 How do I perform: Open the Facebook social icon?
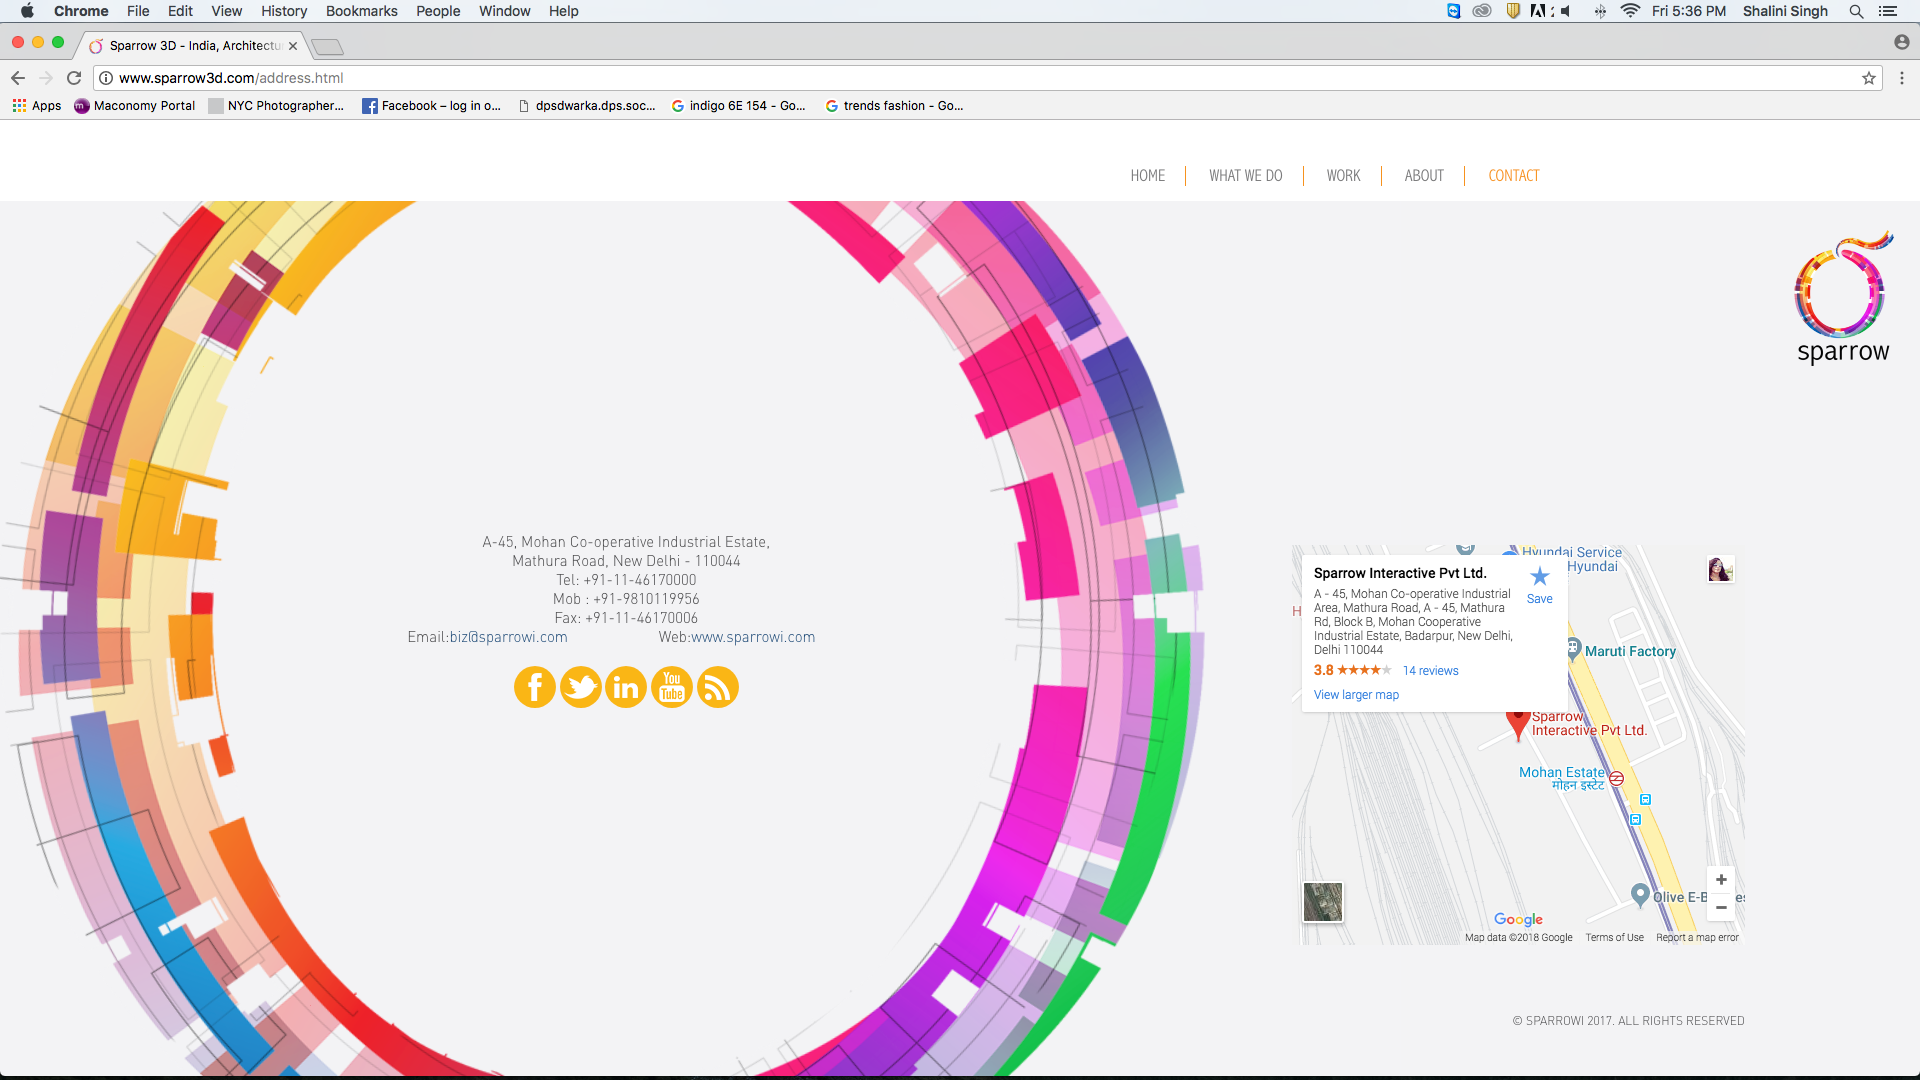click(534, 687)
